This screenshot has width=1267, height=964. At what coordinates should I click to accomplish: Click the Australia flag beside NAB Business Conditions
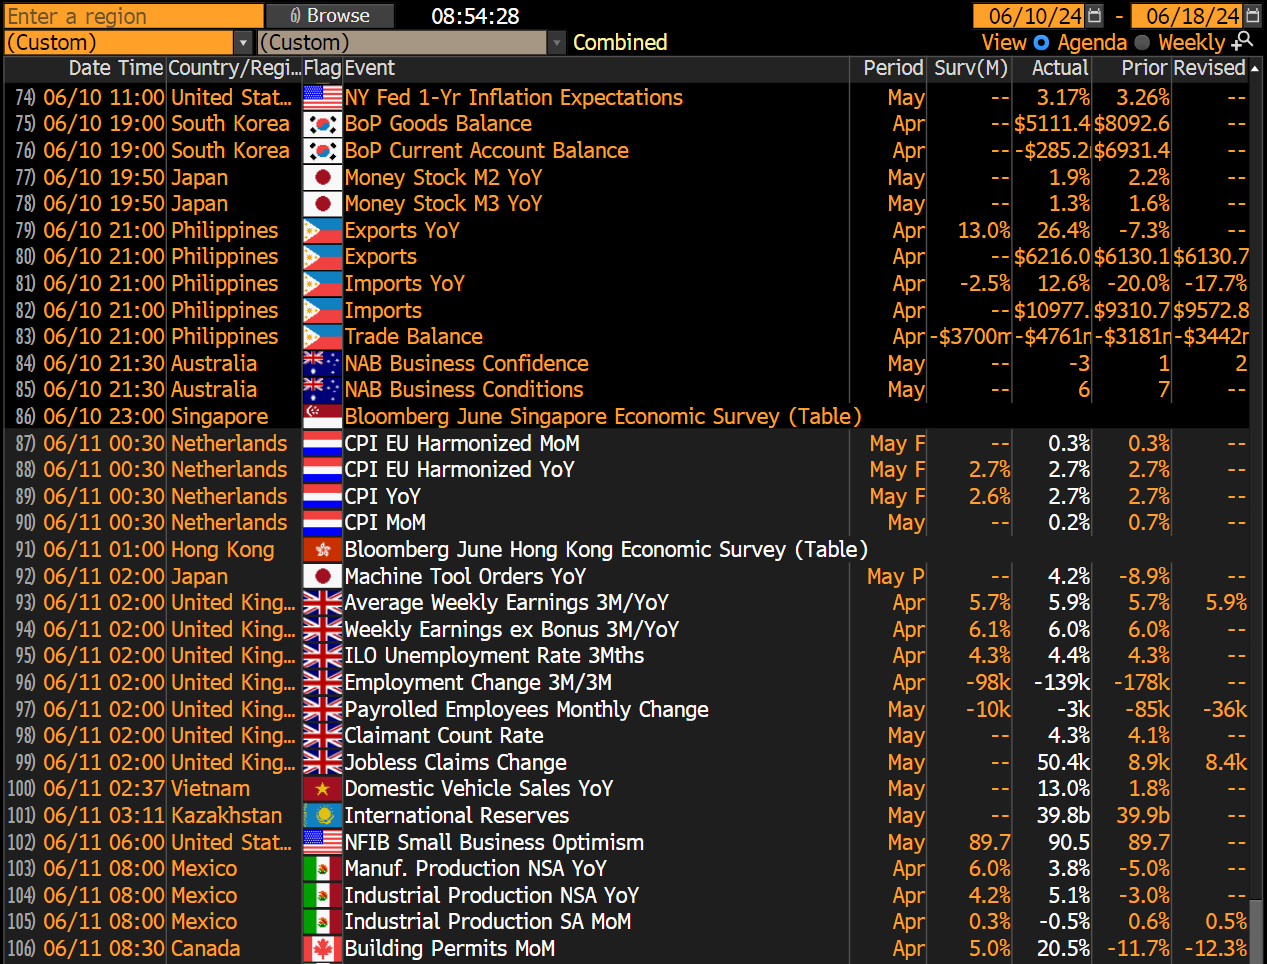point(322,390)
